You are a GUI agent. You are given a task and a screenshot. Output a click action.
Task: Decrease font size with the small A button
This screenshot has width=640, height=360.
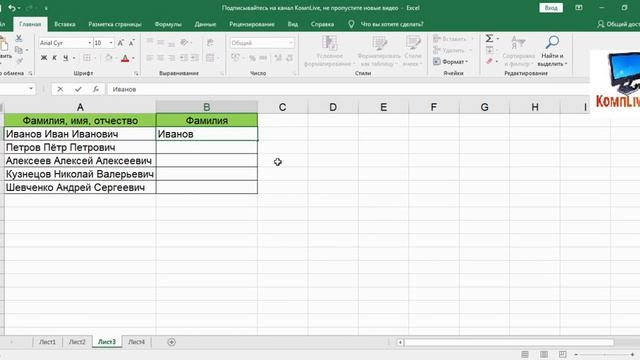(x=131, y=43)
